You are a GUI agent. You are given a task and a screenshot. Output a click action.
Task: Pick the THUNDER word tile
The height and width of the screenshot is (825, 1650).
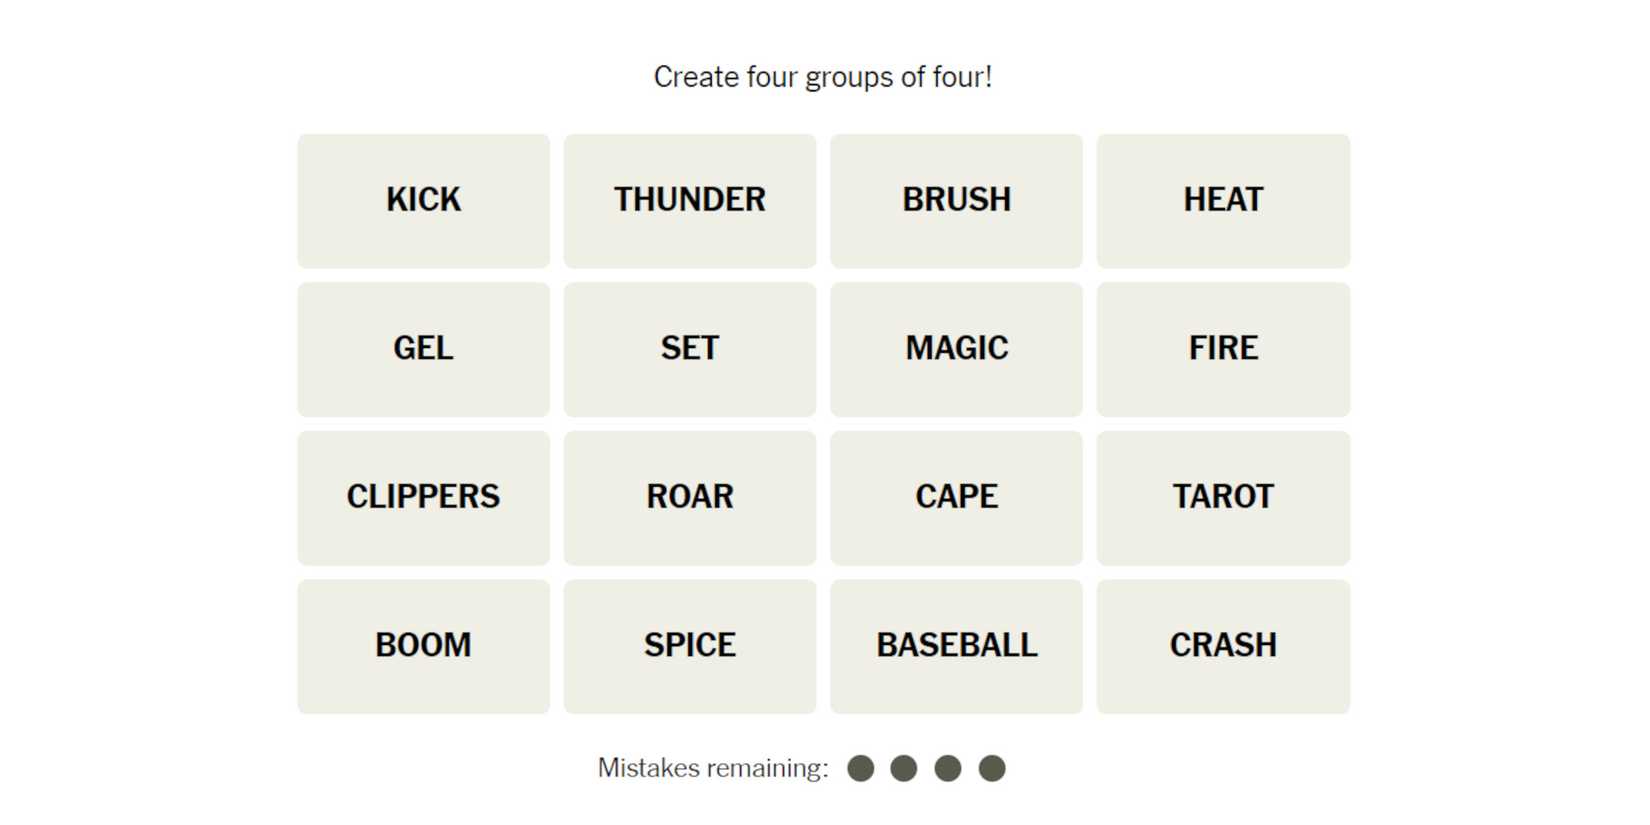(x=689, y=200)
